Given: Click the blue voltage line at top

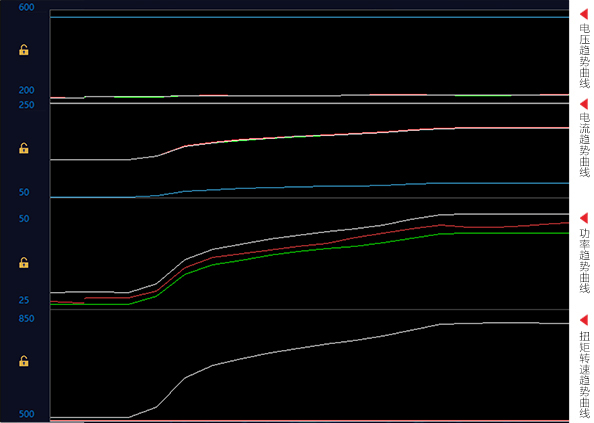Looking at the screenshot, I should pyautogui.click(x=309, y=17).
